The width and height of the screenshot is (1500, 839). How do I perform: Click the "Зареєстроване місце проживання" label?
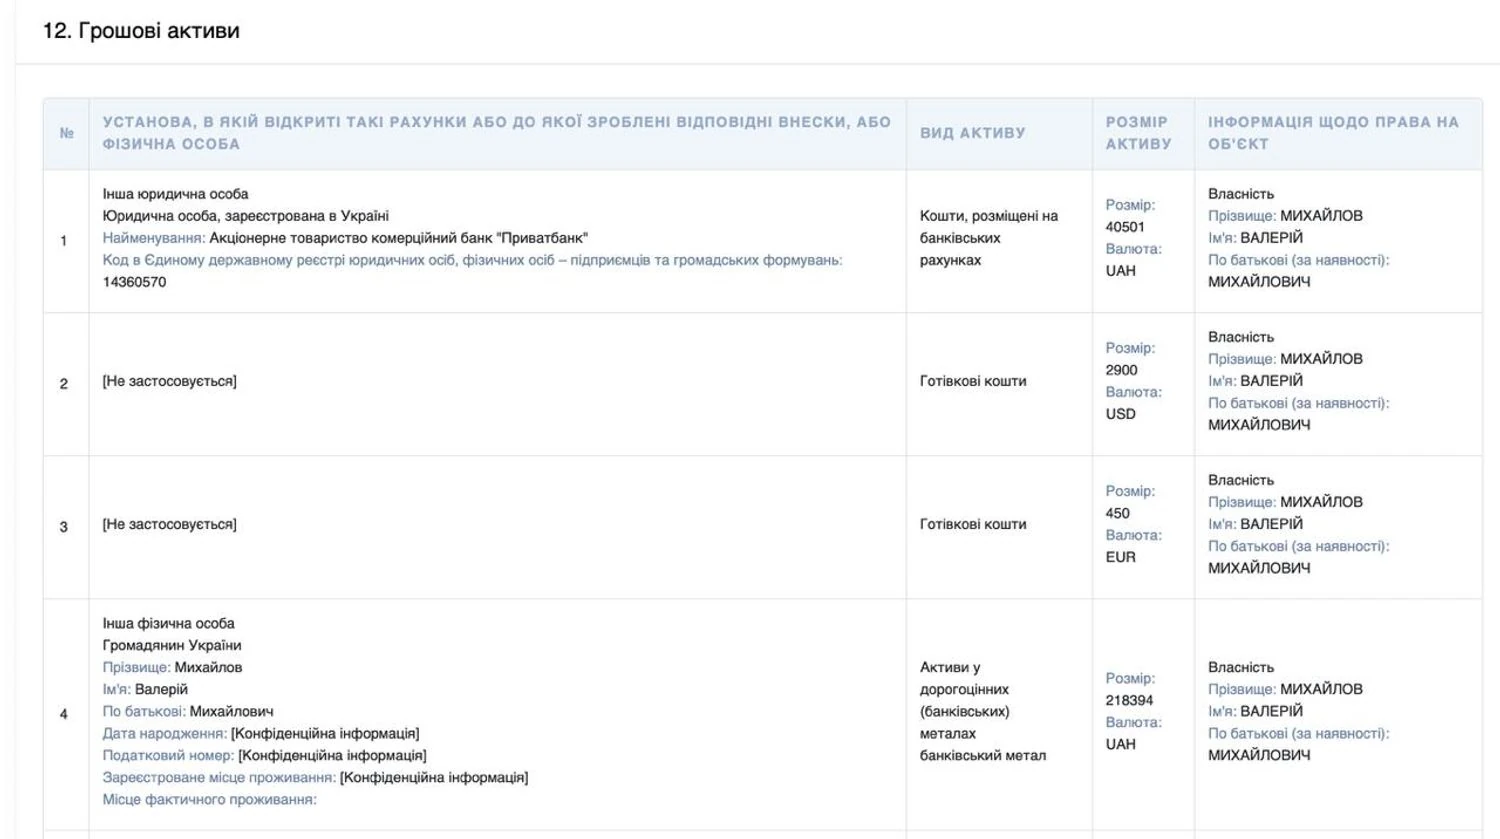tap(219, 777)
